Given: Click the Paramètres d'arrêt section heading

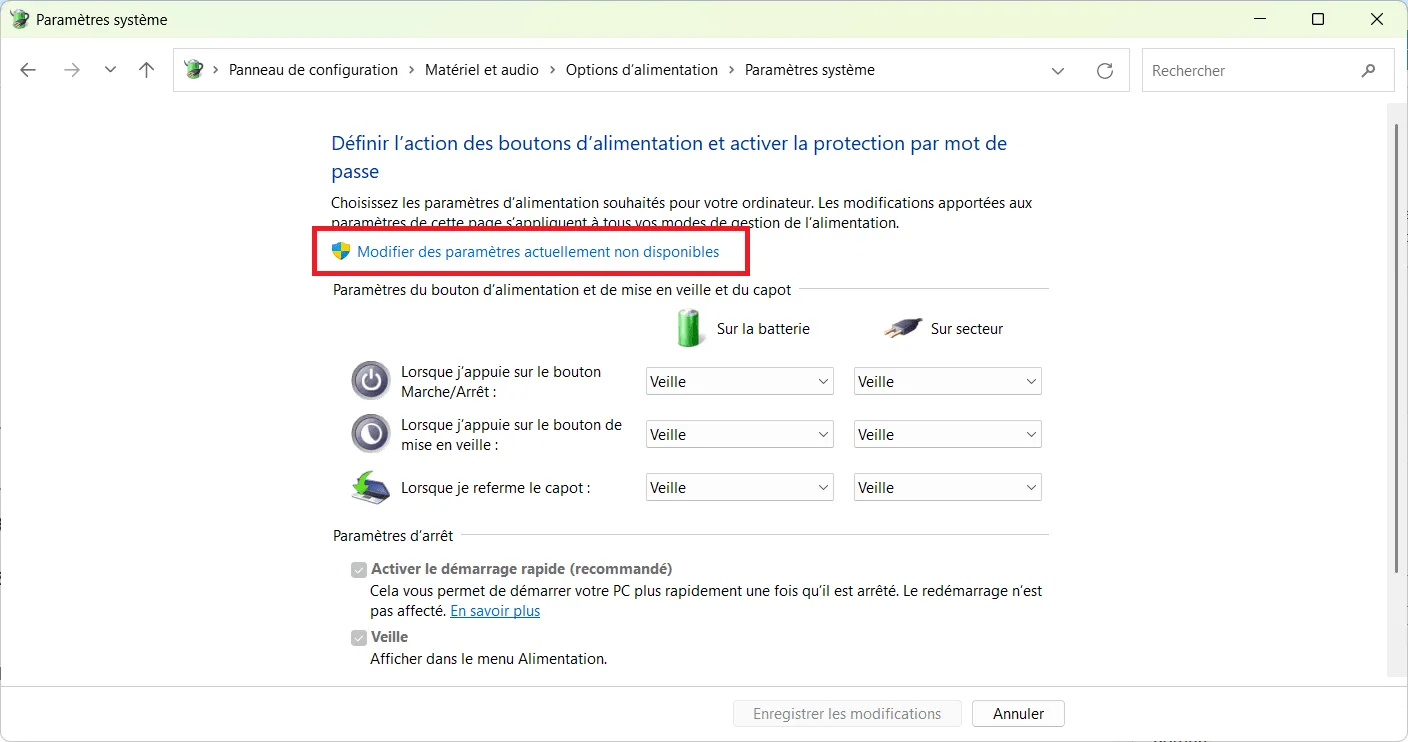Looking at the screenshot, I should click(x=393, y=536).
